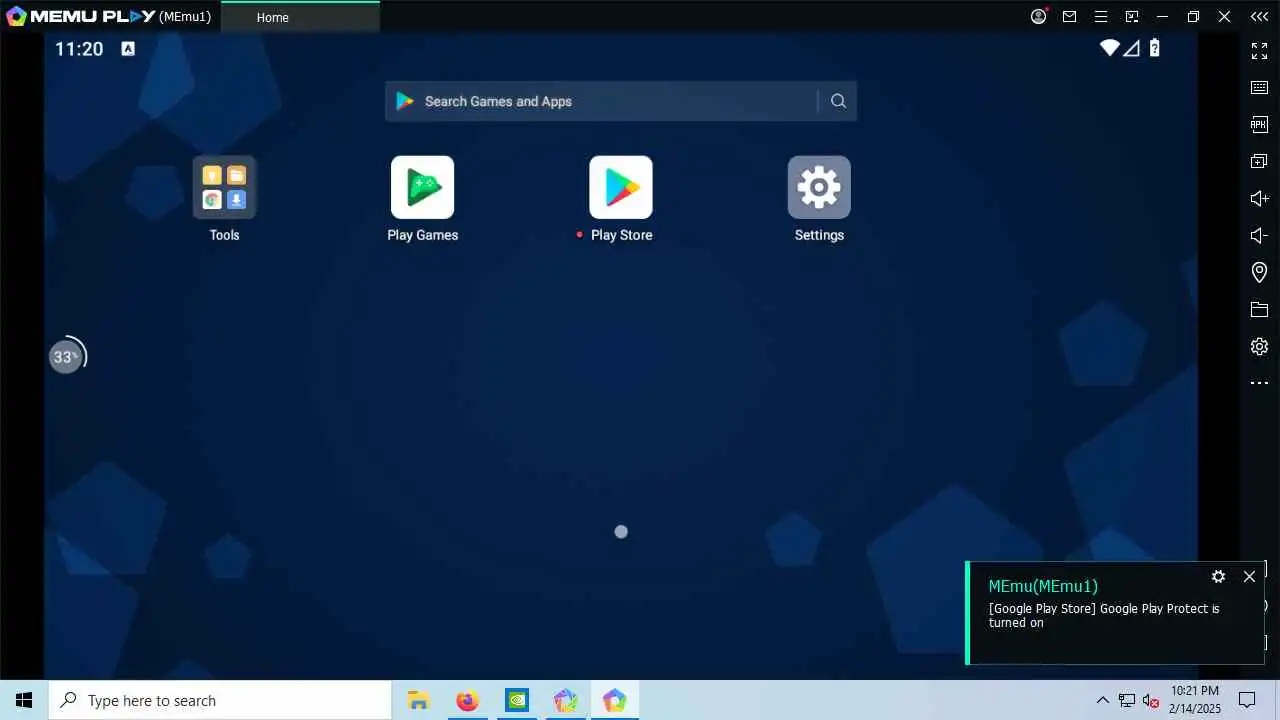Viewport: 1280px width, 720px height.
Task: Open the keyboard mapping tool
Action: (1260, 87)
